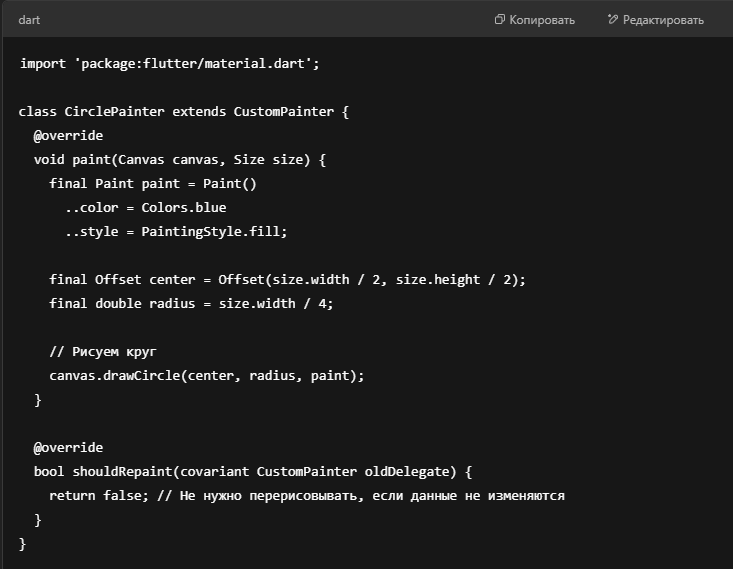Viewport: 733px width, 569px height.
Task: Click the first @override annotation
Action: pos(68,135)
